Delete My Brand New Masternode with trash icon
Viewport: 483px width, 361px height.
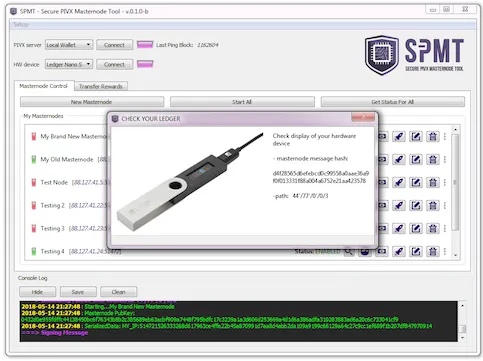[x=433, y=136]
